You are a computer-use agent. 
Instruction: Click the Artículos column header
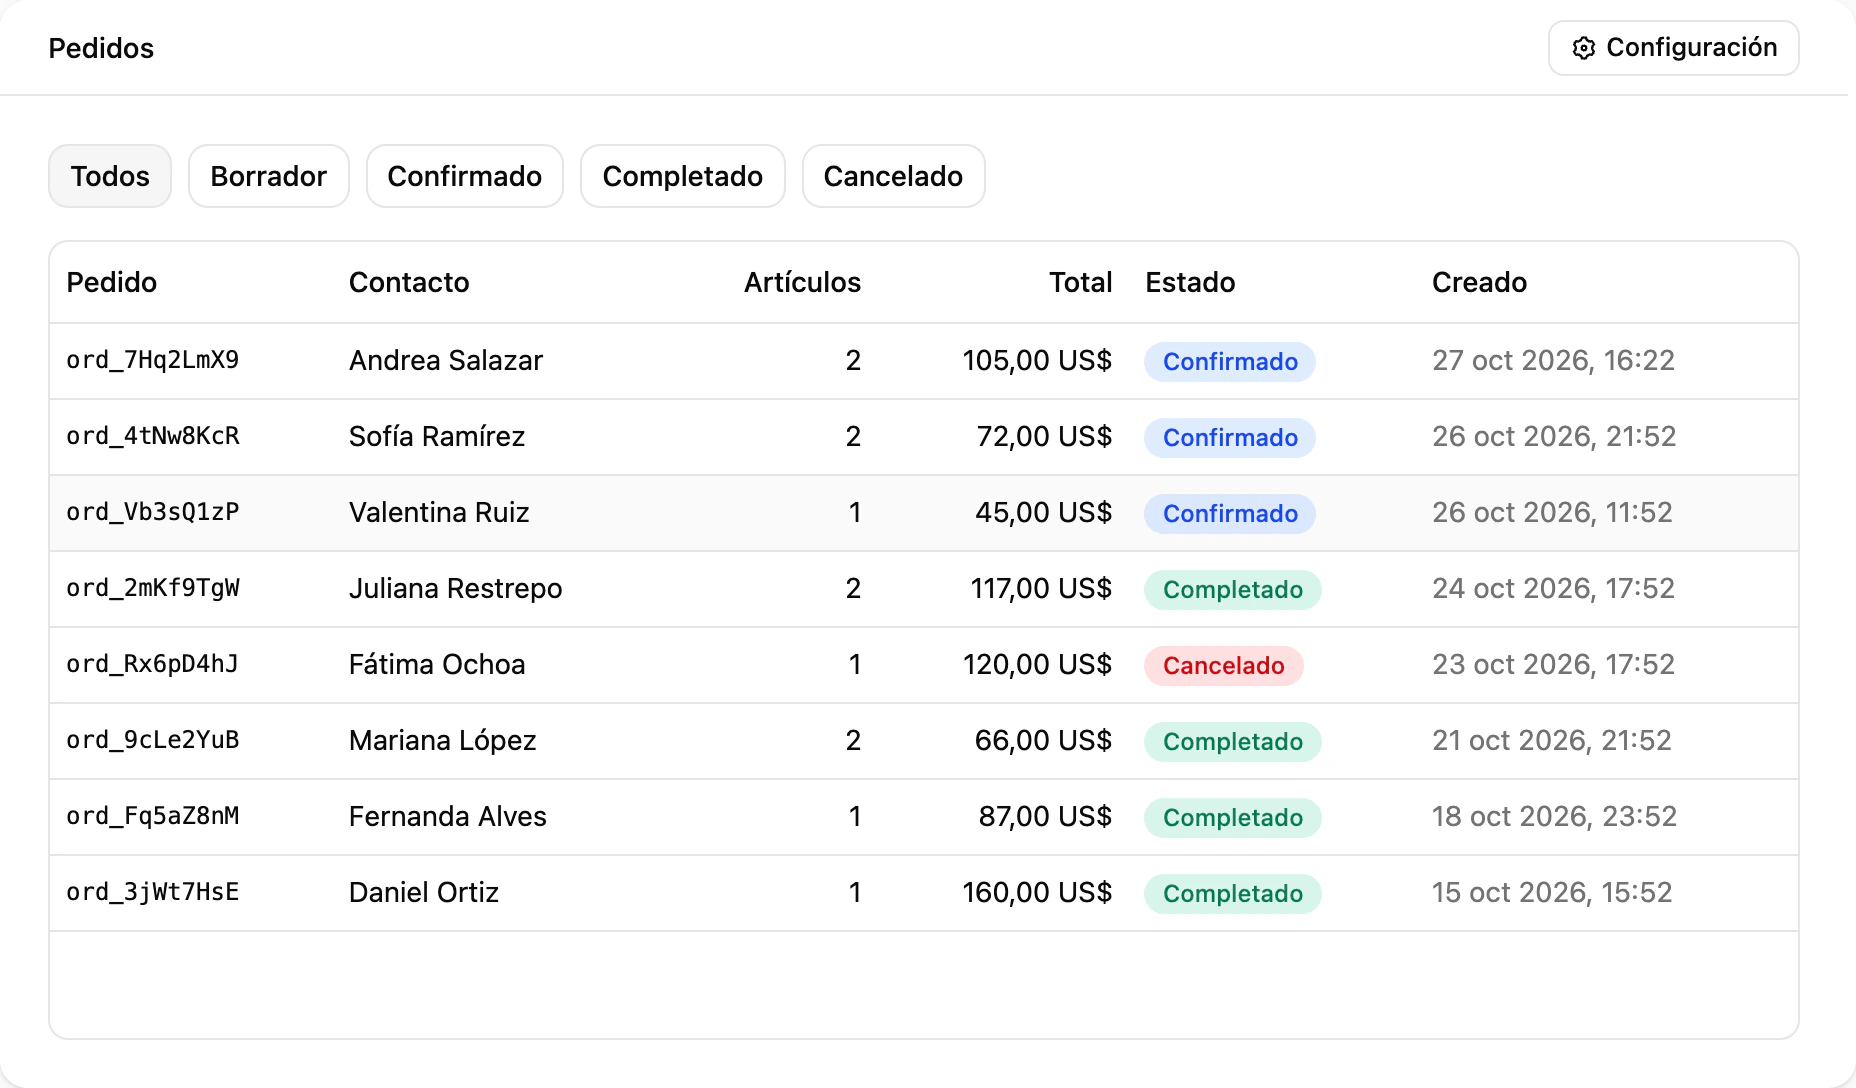point(802,282)
